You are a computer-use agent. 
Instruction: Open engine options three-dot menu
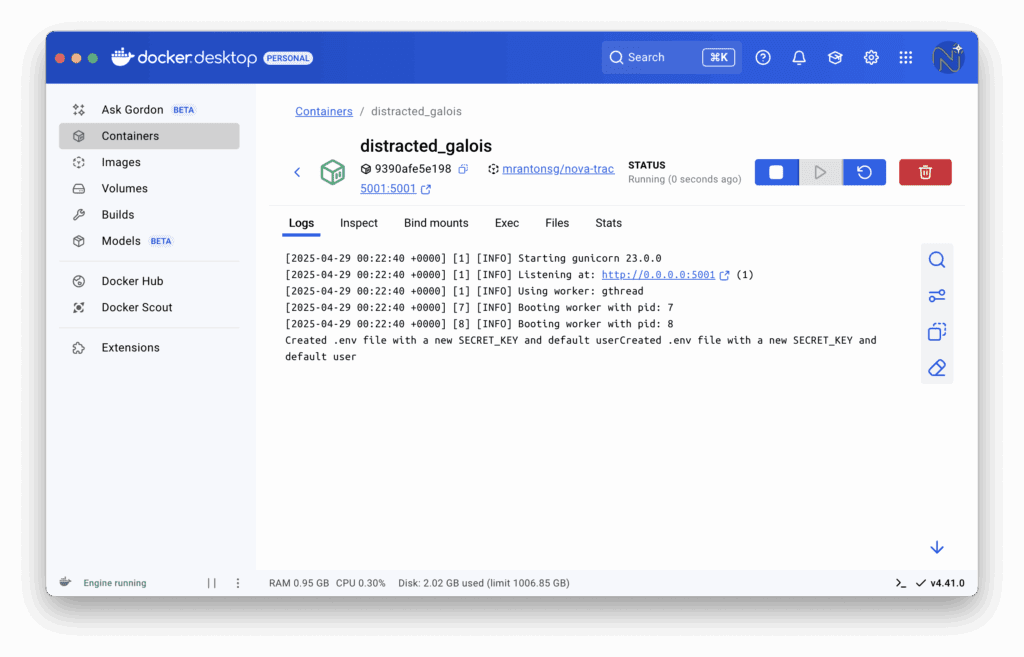238,583
